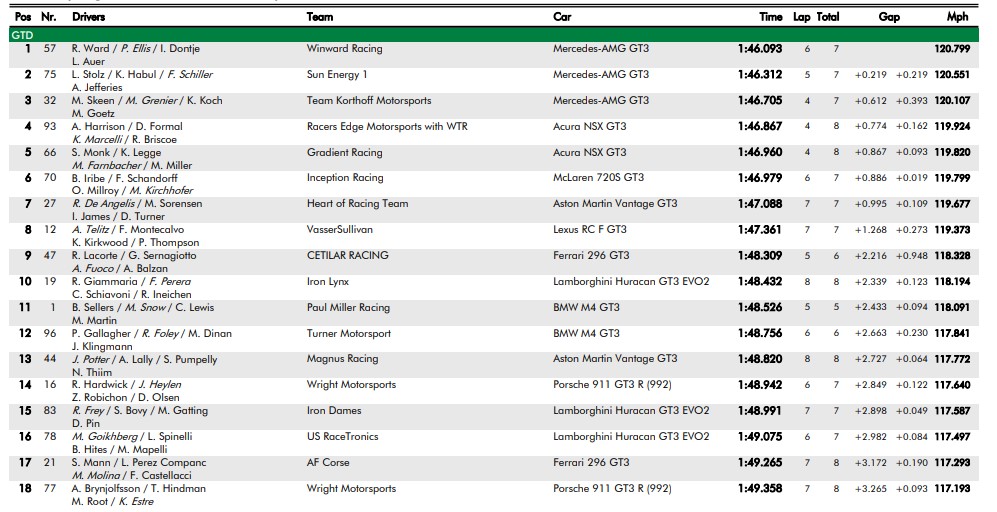997x512 pixels.
Task: Select Team Korthoff Motorsports
Action: tap(369, 101)
